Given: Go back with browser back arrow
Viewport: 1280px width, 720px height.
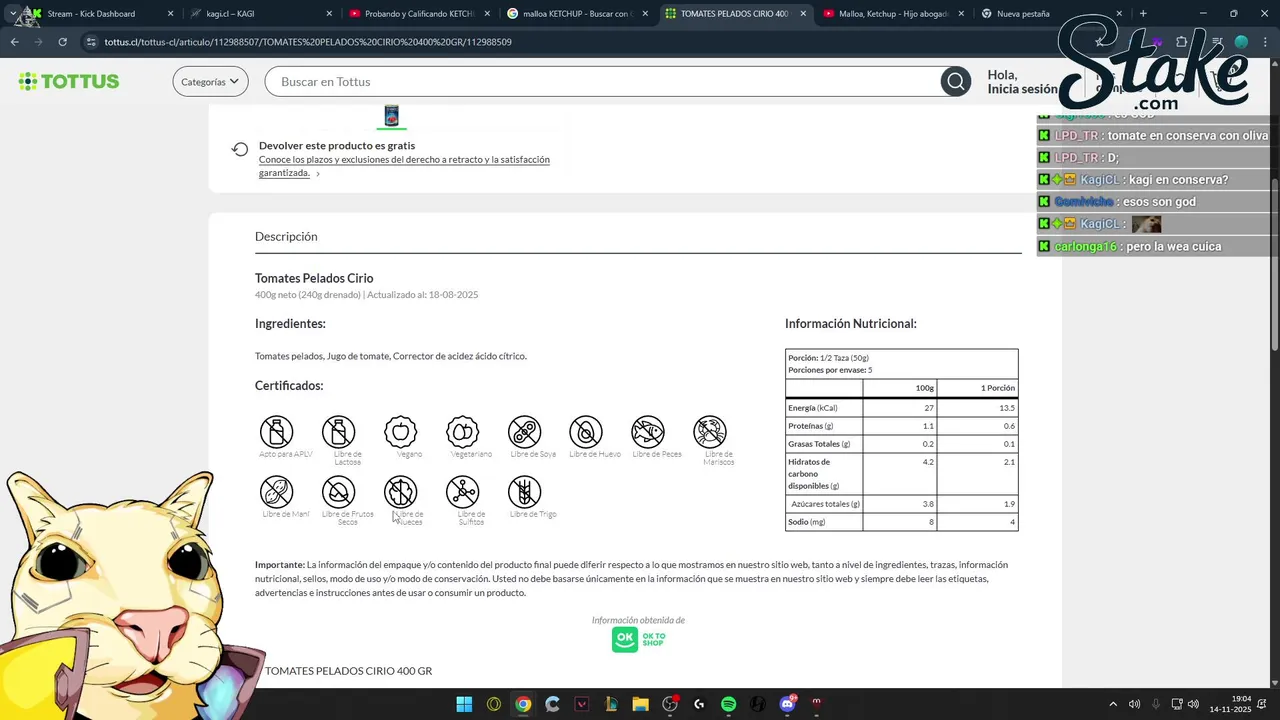Looking at the screenshot, I should [x=14, y=42].
